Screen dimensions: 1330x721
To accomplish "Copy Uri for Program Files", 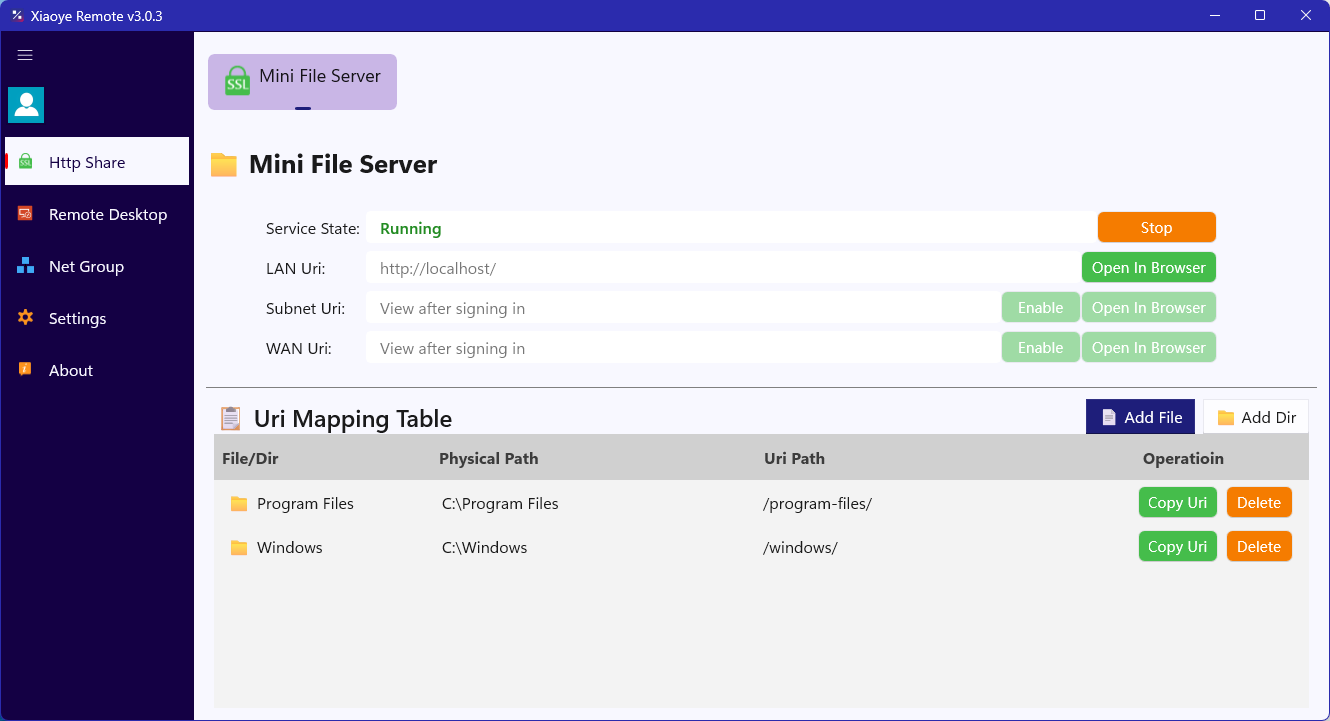I will (1177, 502).
